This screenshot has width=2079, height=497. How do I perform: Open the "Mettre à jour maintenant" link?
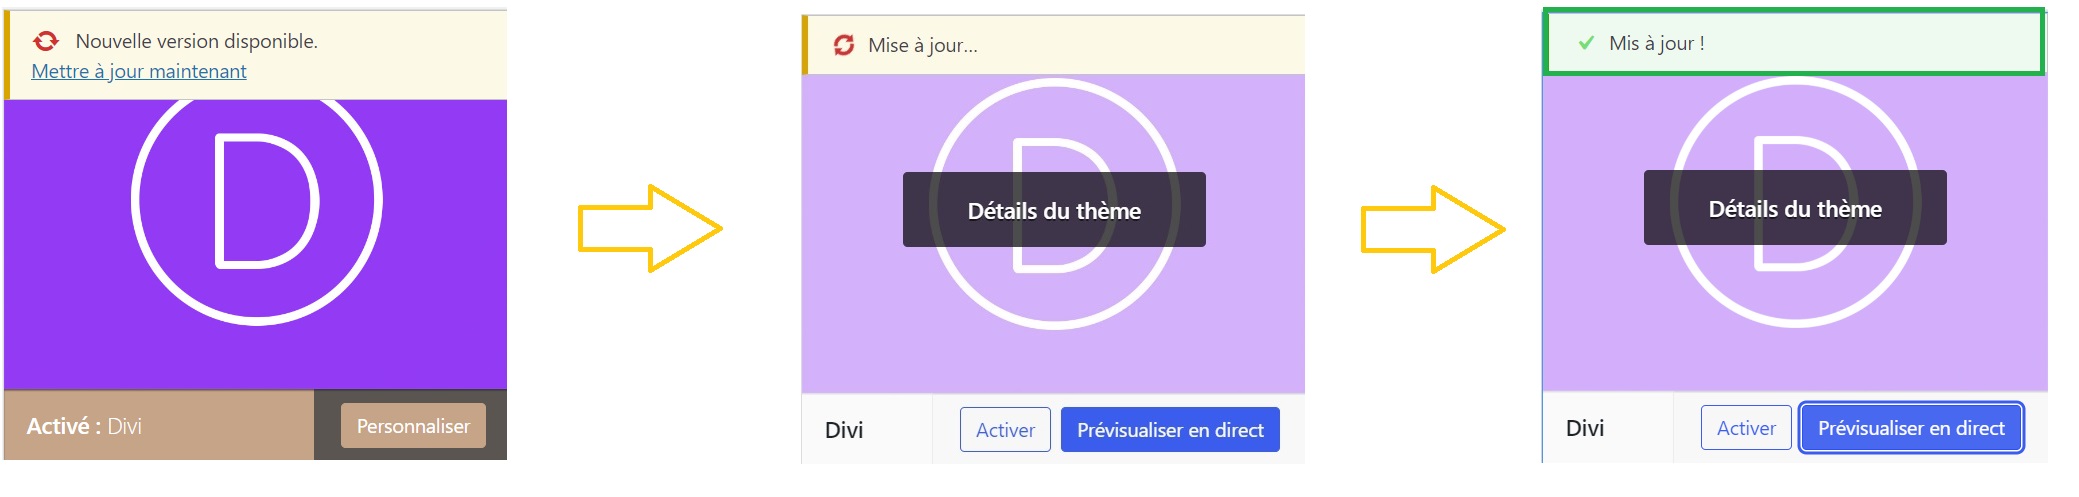pos(139,71)
